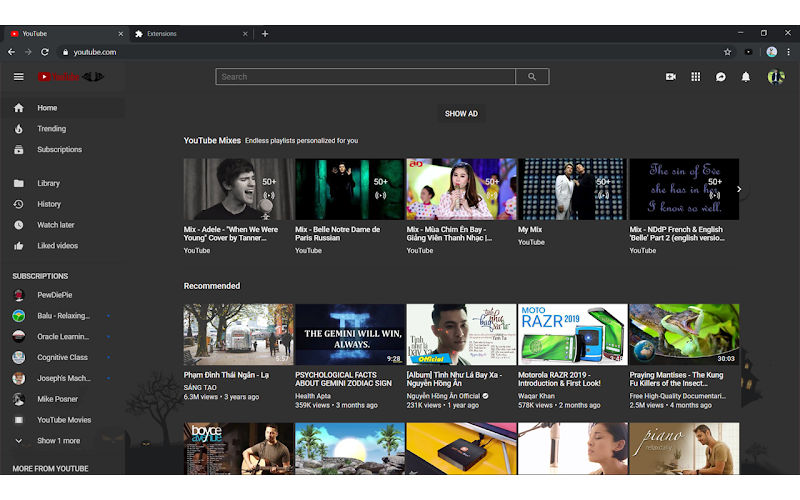
Task: Open Watch later playlist
Action: click(x=62, y=225)
